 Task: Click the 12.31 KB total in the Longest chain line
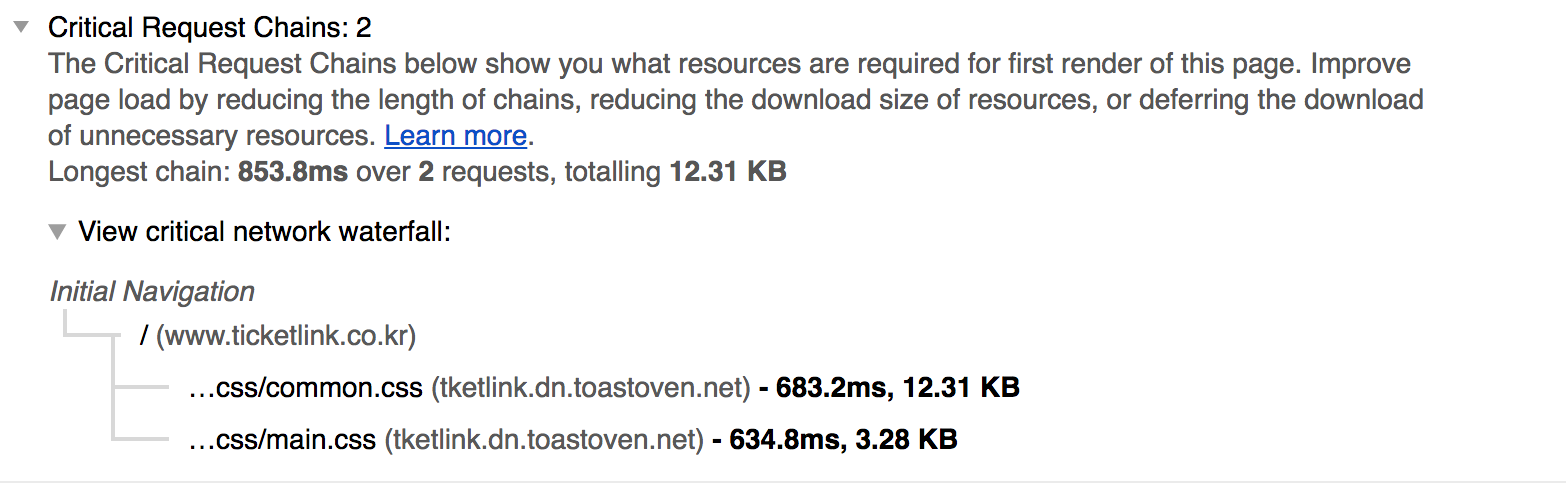click(x=728, y=172)
